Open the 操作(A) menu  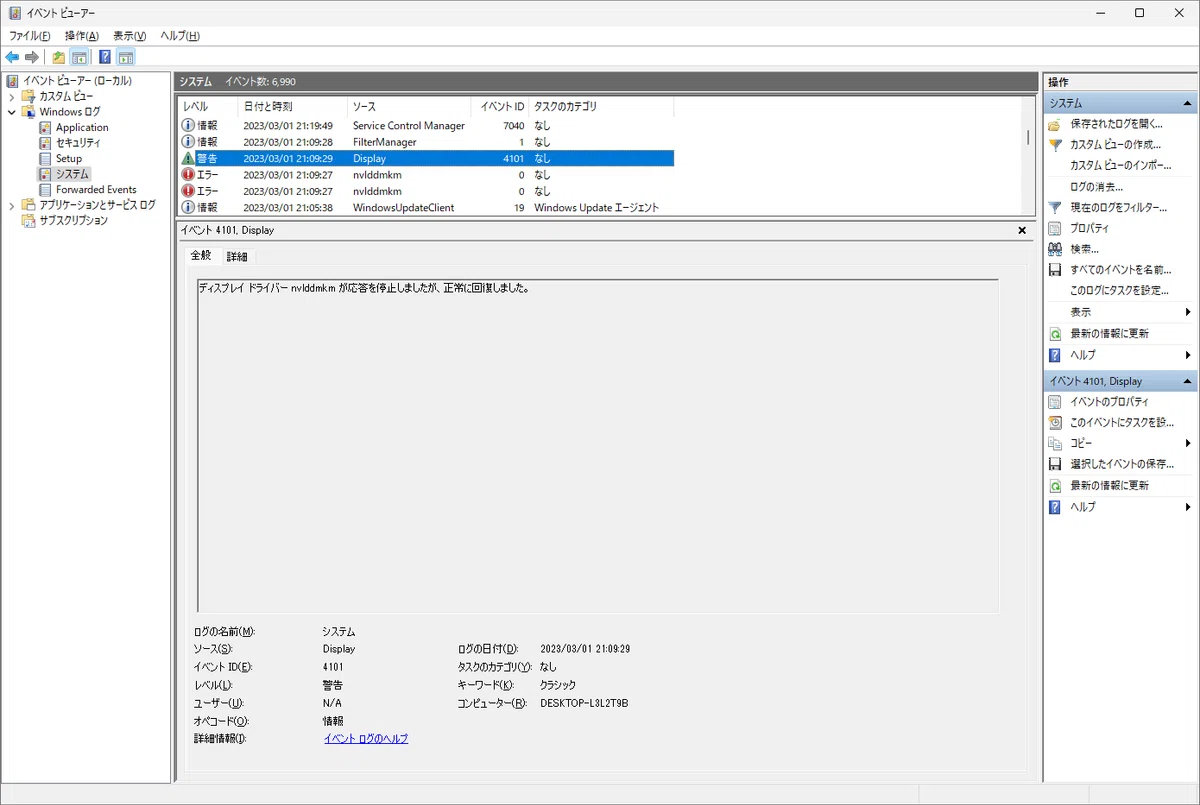(x=82, y=35)
